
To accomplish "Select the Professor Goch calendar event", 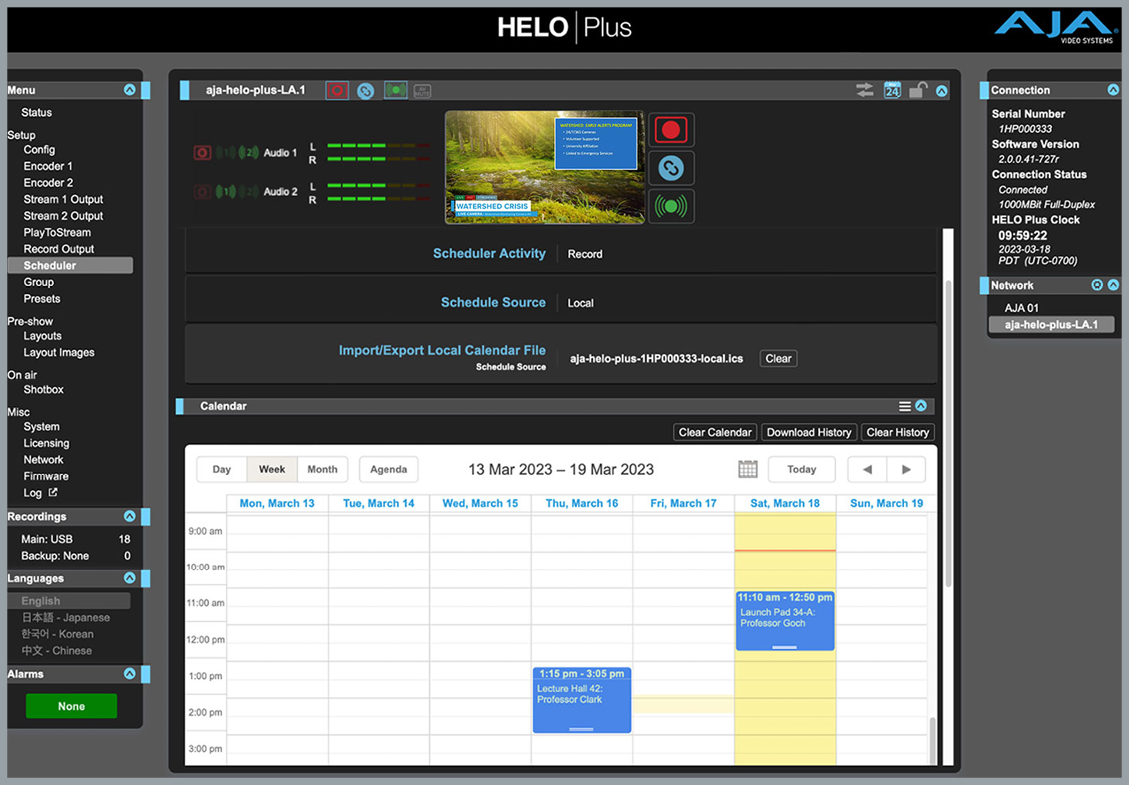I will (x=785, y=620).
